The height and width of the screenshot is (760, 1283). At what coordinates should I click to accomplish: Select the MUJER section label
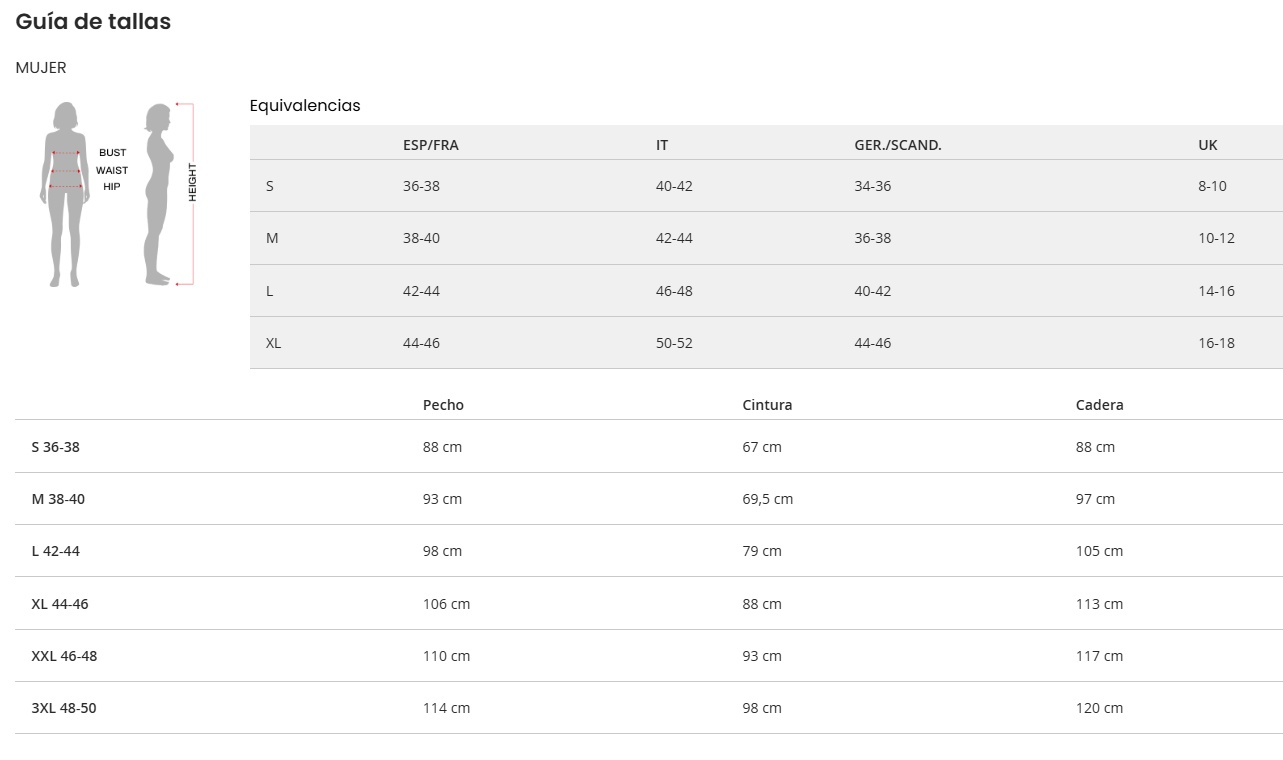click(41, 68)
